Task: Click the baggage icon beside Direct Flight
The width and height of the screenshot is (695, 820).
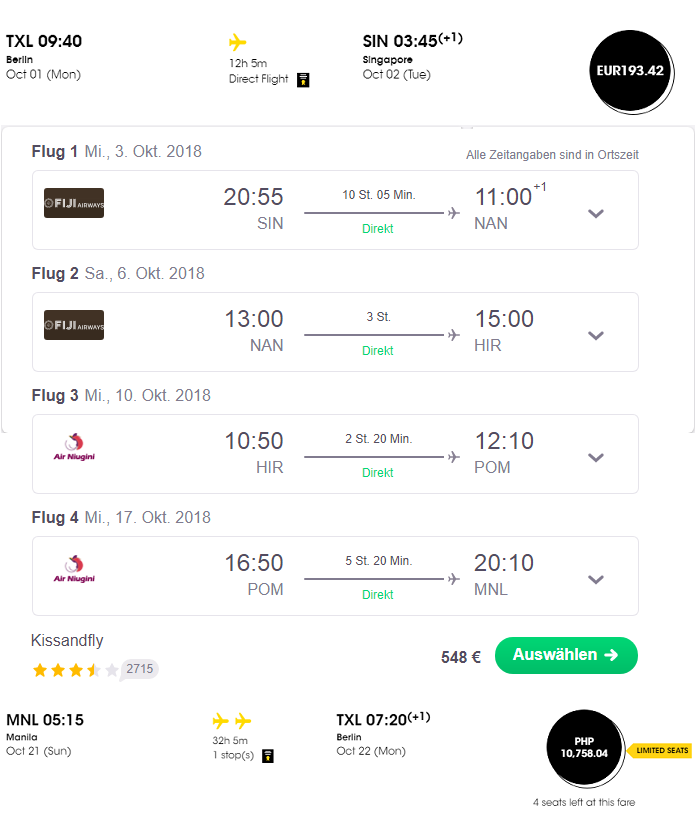Action: pyautogui.click(x=303, y=80)
